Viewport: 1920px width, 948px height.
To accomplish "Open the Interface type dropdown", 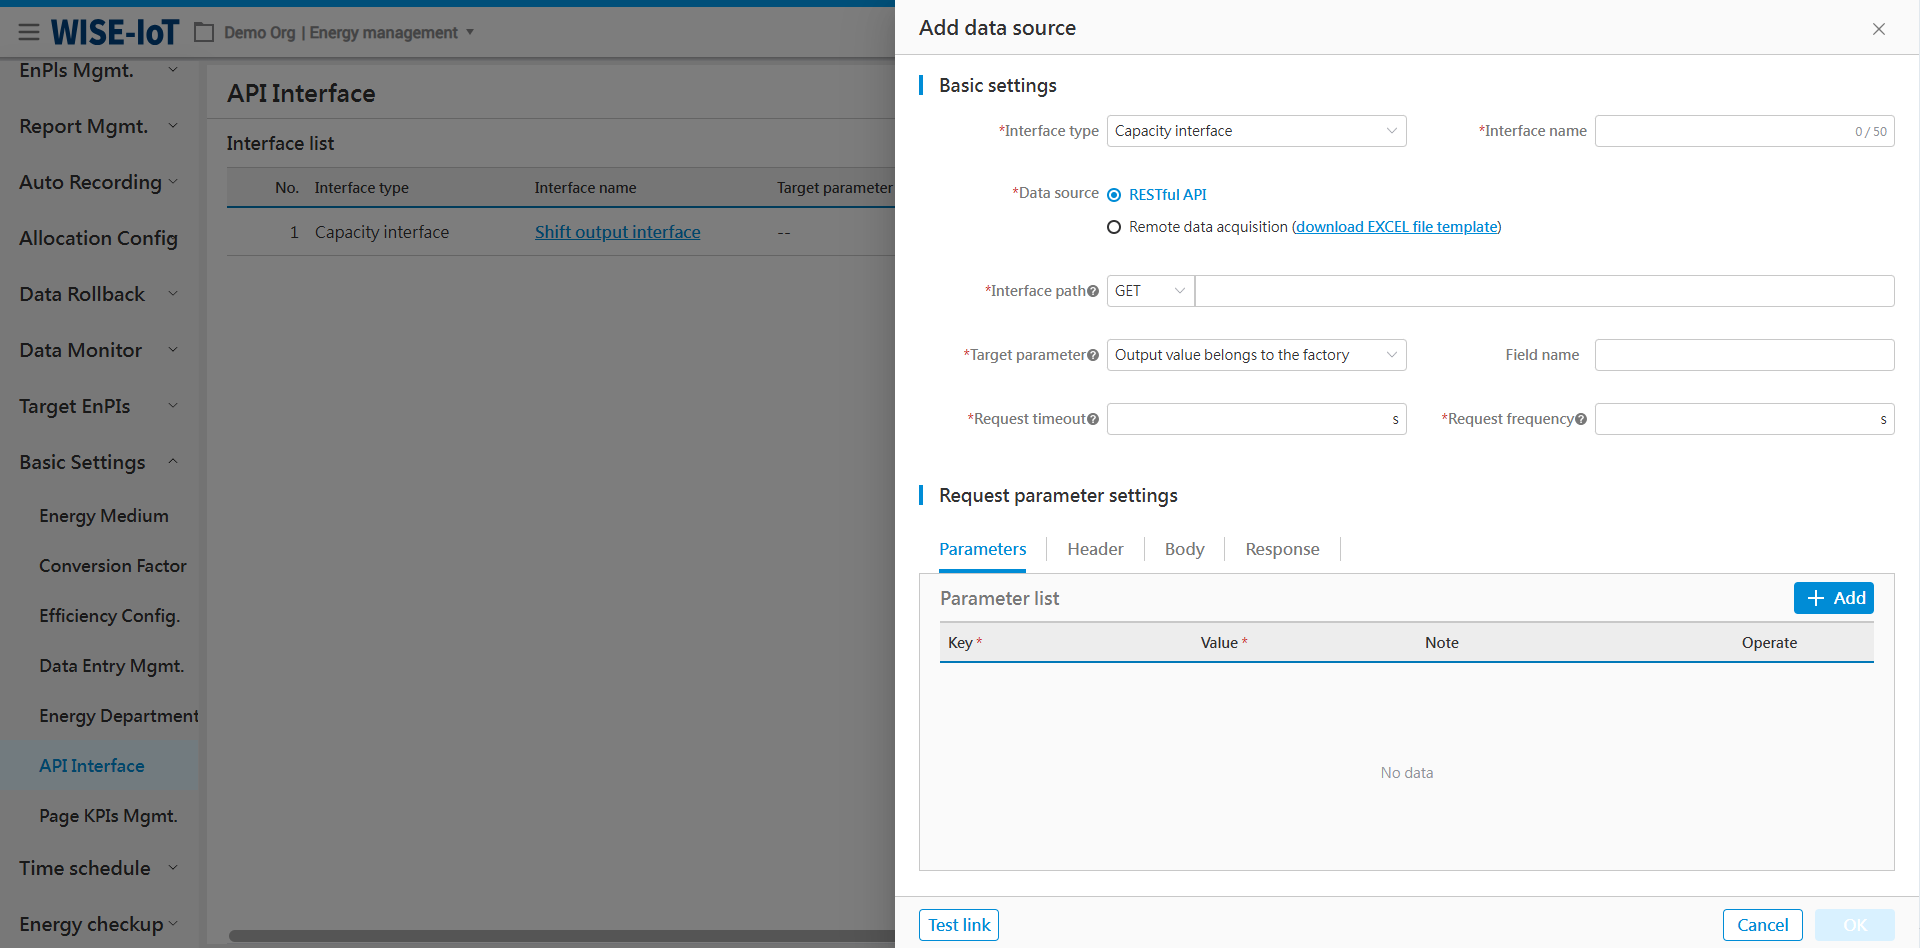I will click(x=1256, y=131).
